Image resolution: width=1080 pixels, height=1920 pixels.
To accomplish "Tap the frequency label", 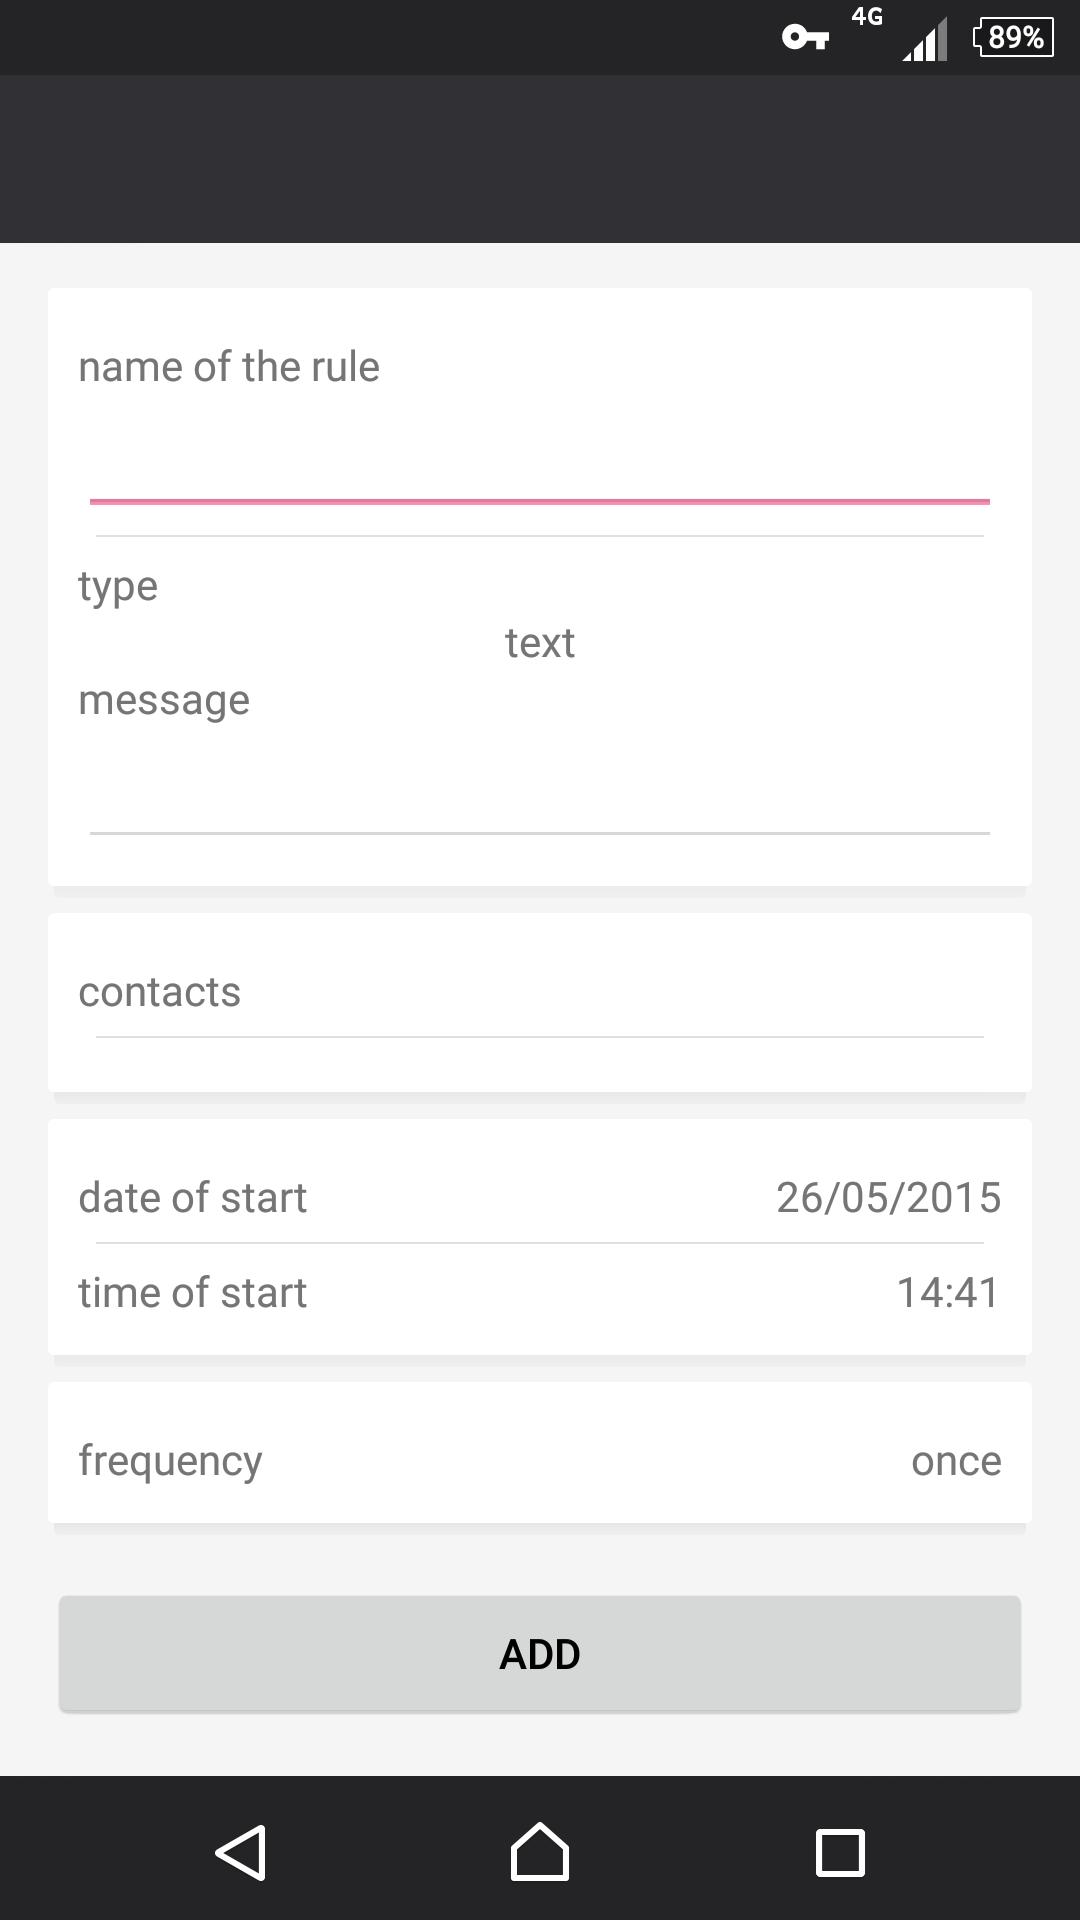I will 170,1461.
